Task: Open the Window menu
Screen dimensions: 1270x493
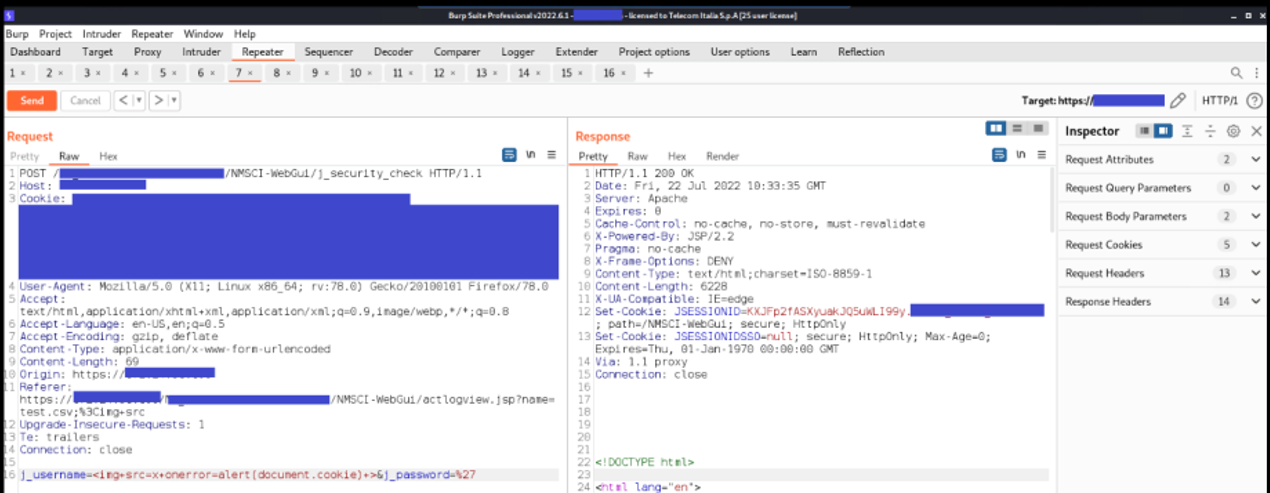Action: 204,34
